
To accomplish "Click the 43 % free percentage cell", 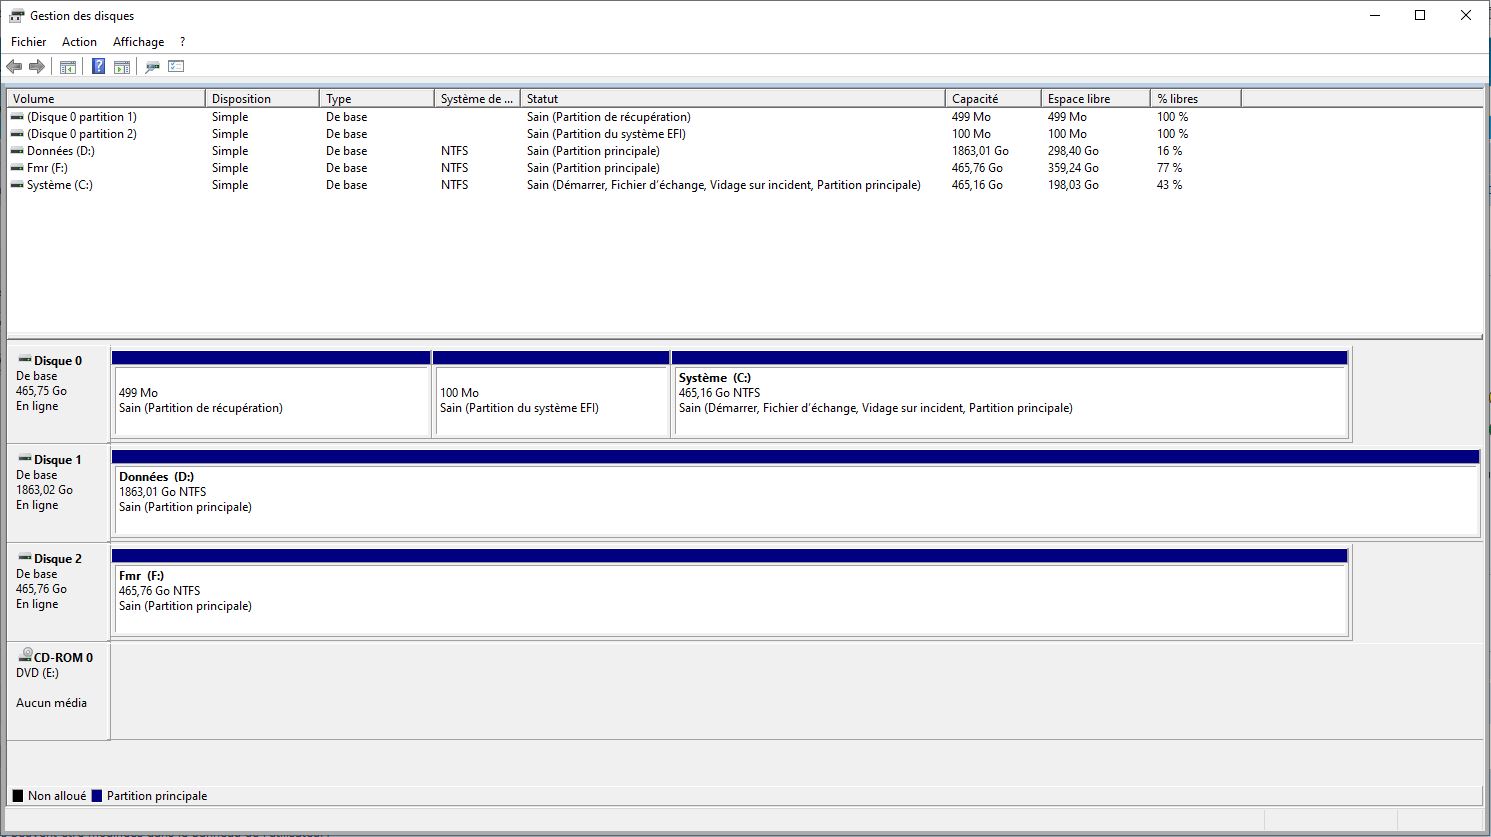I will coord(1169,185).
